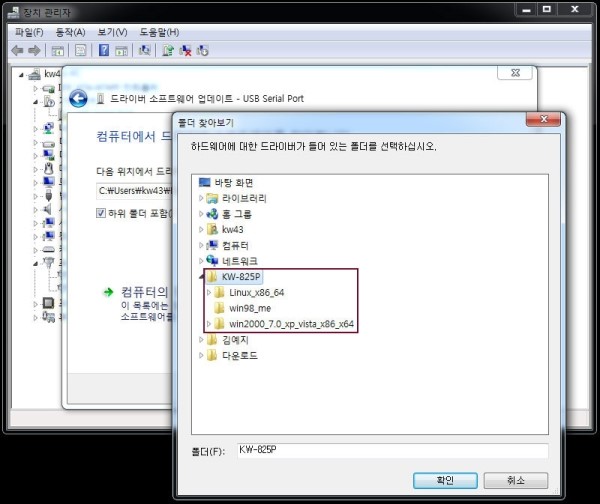Open the 도움말(H) menu
The image size is (600, 504).
coord(159,32)
